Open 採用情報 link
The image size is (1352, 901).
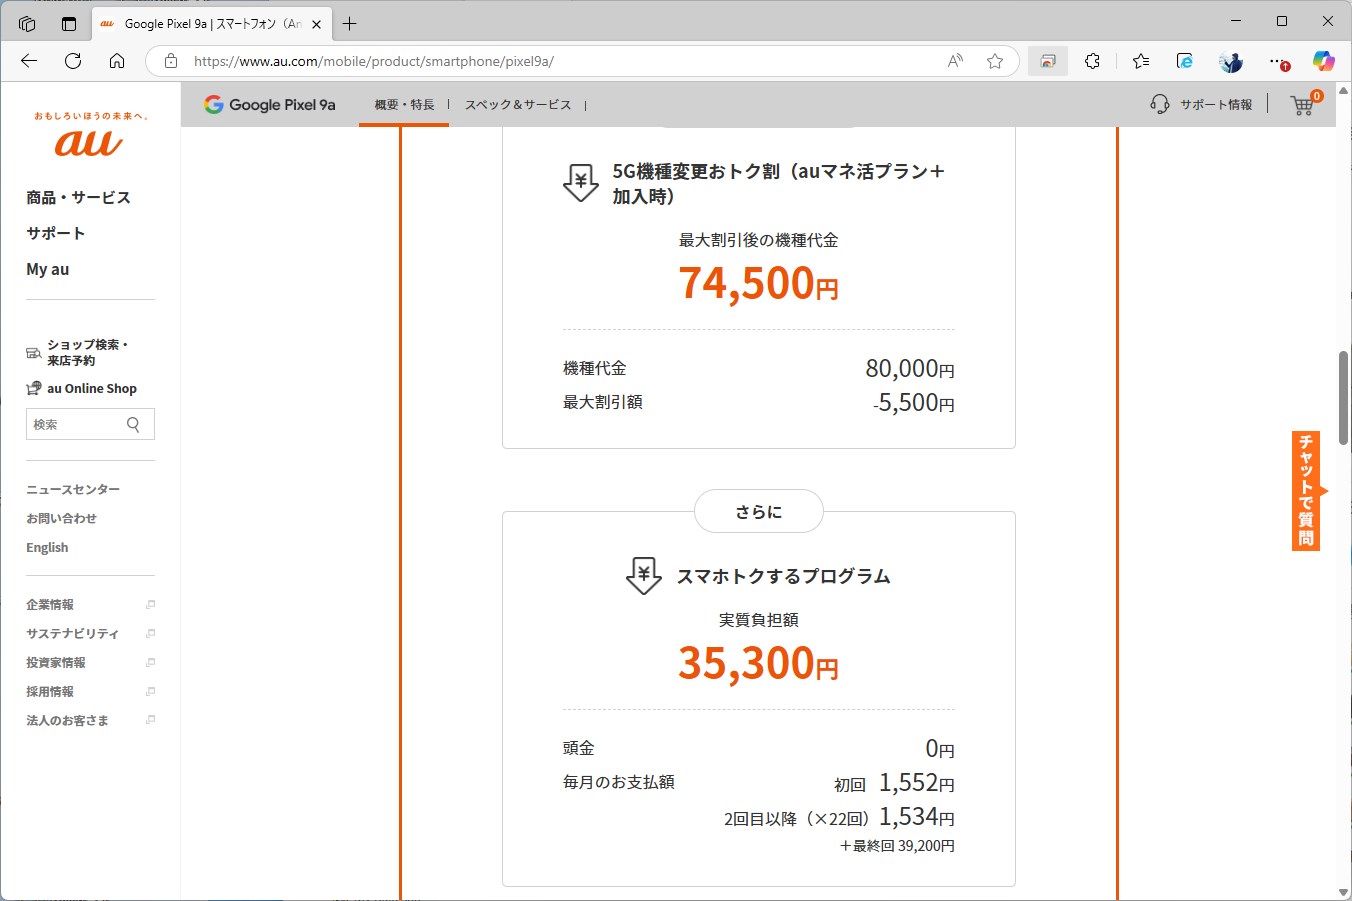tap(50, 691)
